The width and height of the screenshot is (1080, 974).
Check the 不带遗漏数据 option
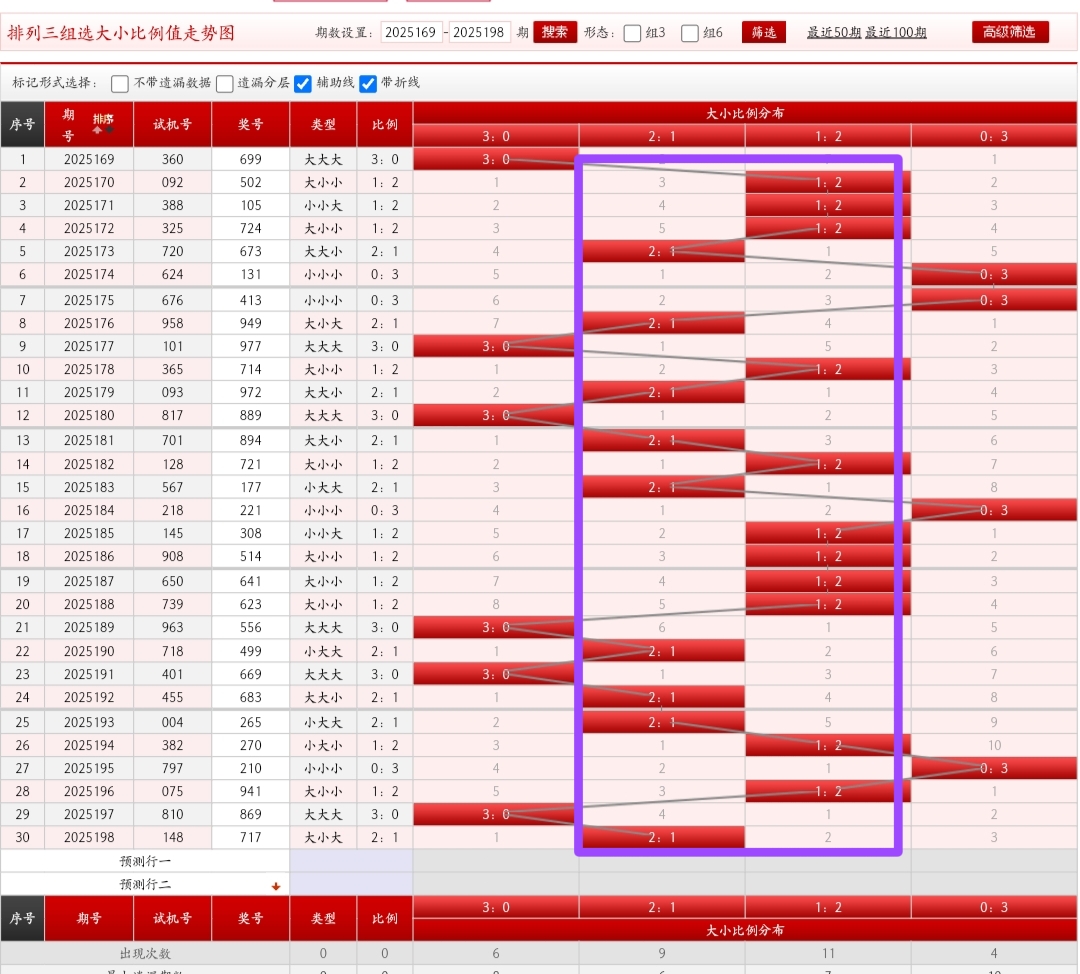[x=120, y=83]
